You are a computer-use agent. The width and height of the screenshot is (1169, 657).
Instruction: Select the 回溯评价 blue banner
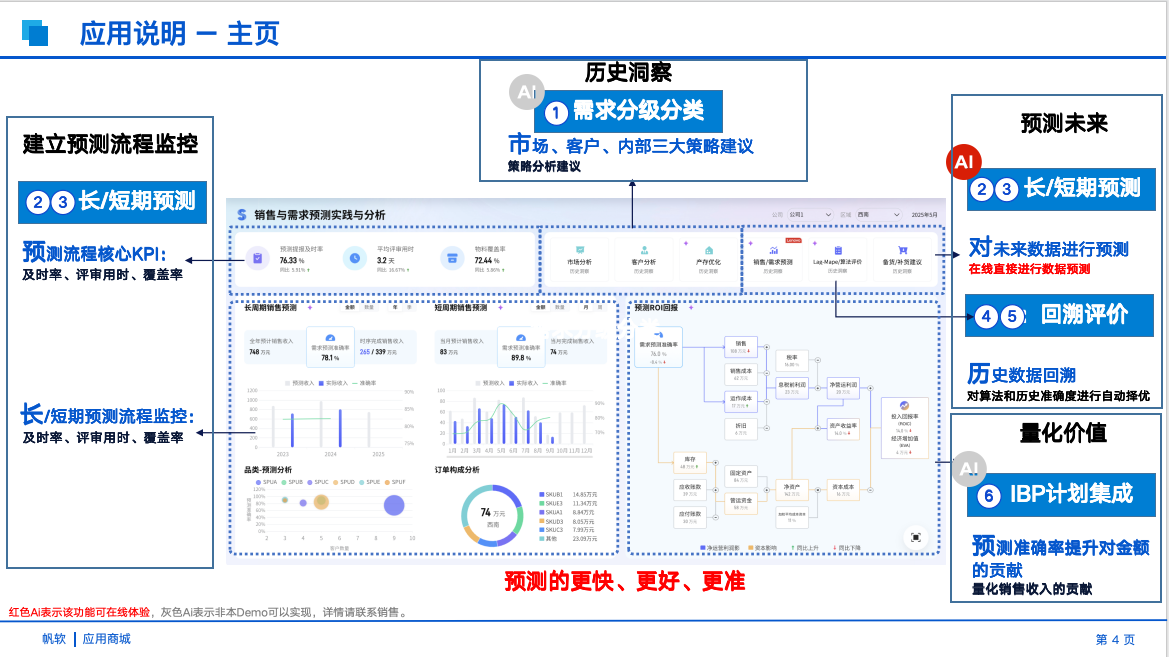(x=1056, y=315)
